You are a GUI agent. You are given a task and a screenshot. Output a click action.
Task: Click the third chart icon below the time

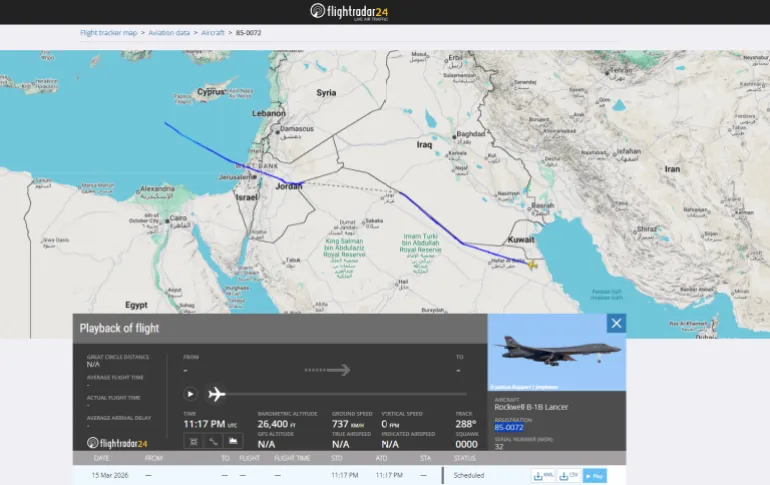click(x=233, y=441)
